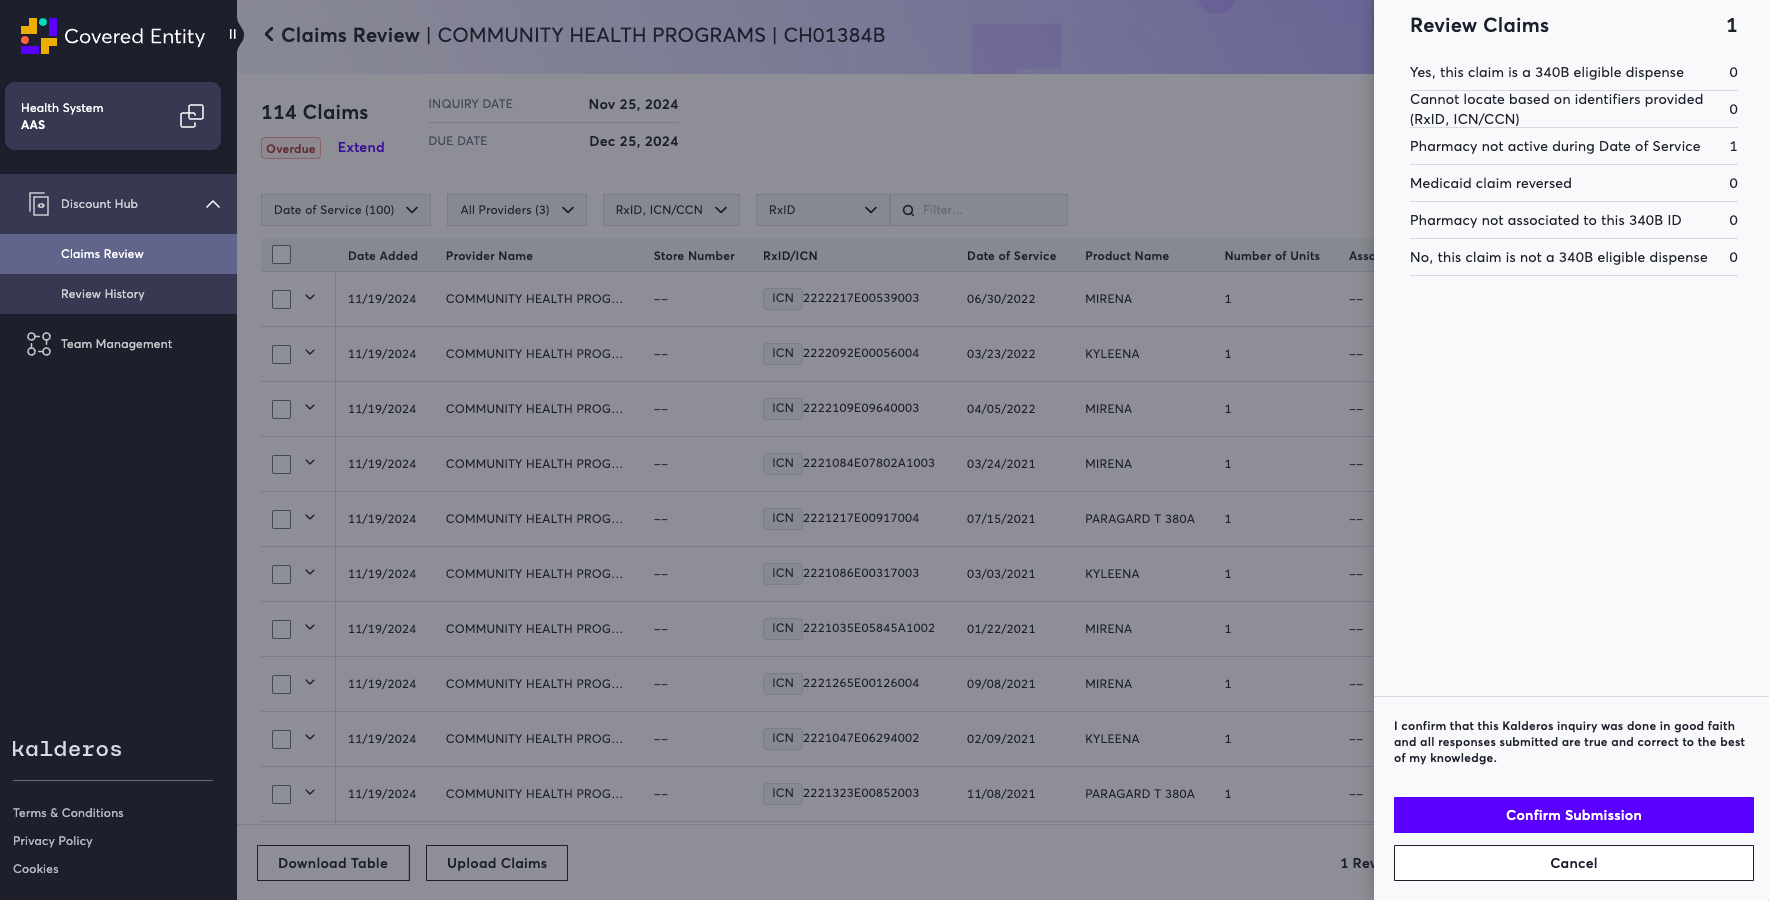Open Cookies link
The height and width of the screenshot is (900, 1769).
tap(36, 869)
